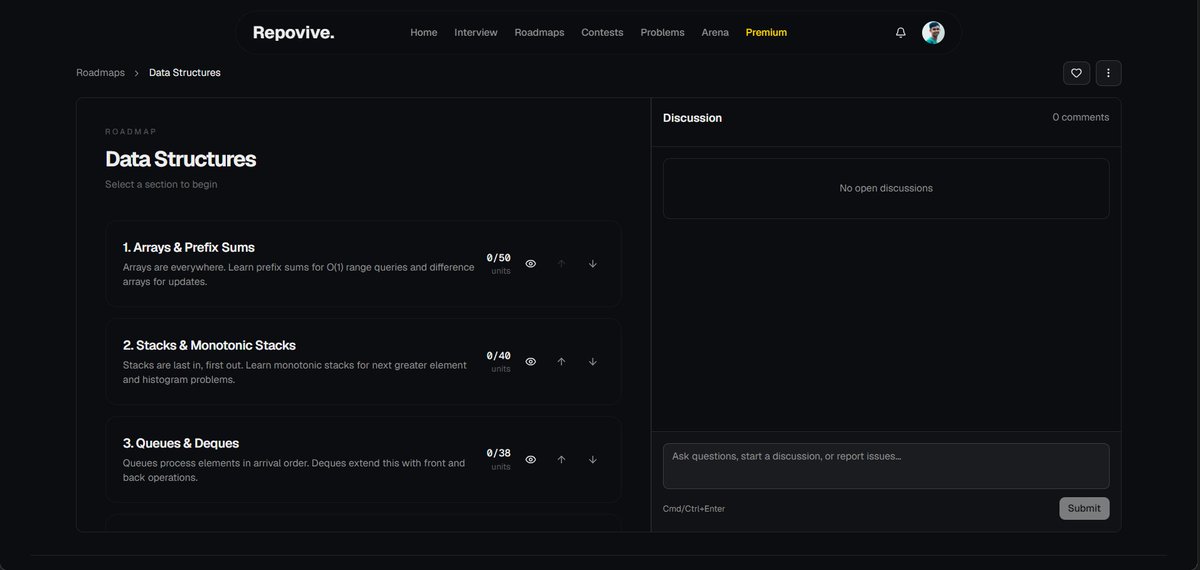Move Stacks & Monotonic Stacks down
Viewport: 1200px width, 570px height.
(593, 362)
